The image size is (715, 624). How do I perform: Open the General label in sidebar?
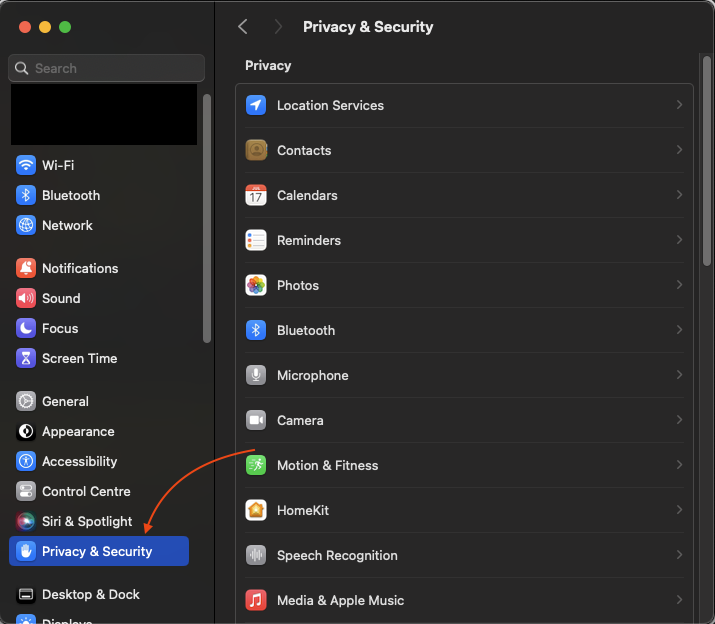(x=65, y=401)
